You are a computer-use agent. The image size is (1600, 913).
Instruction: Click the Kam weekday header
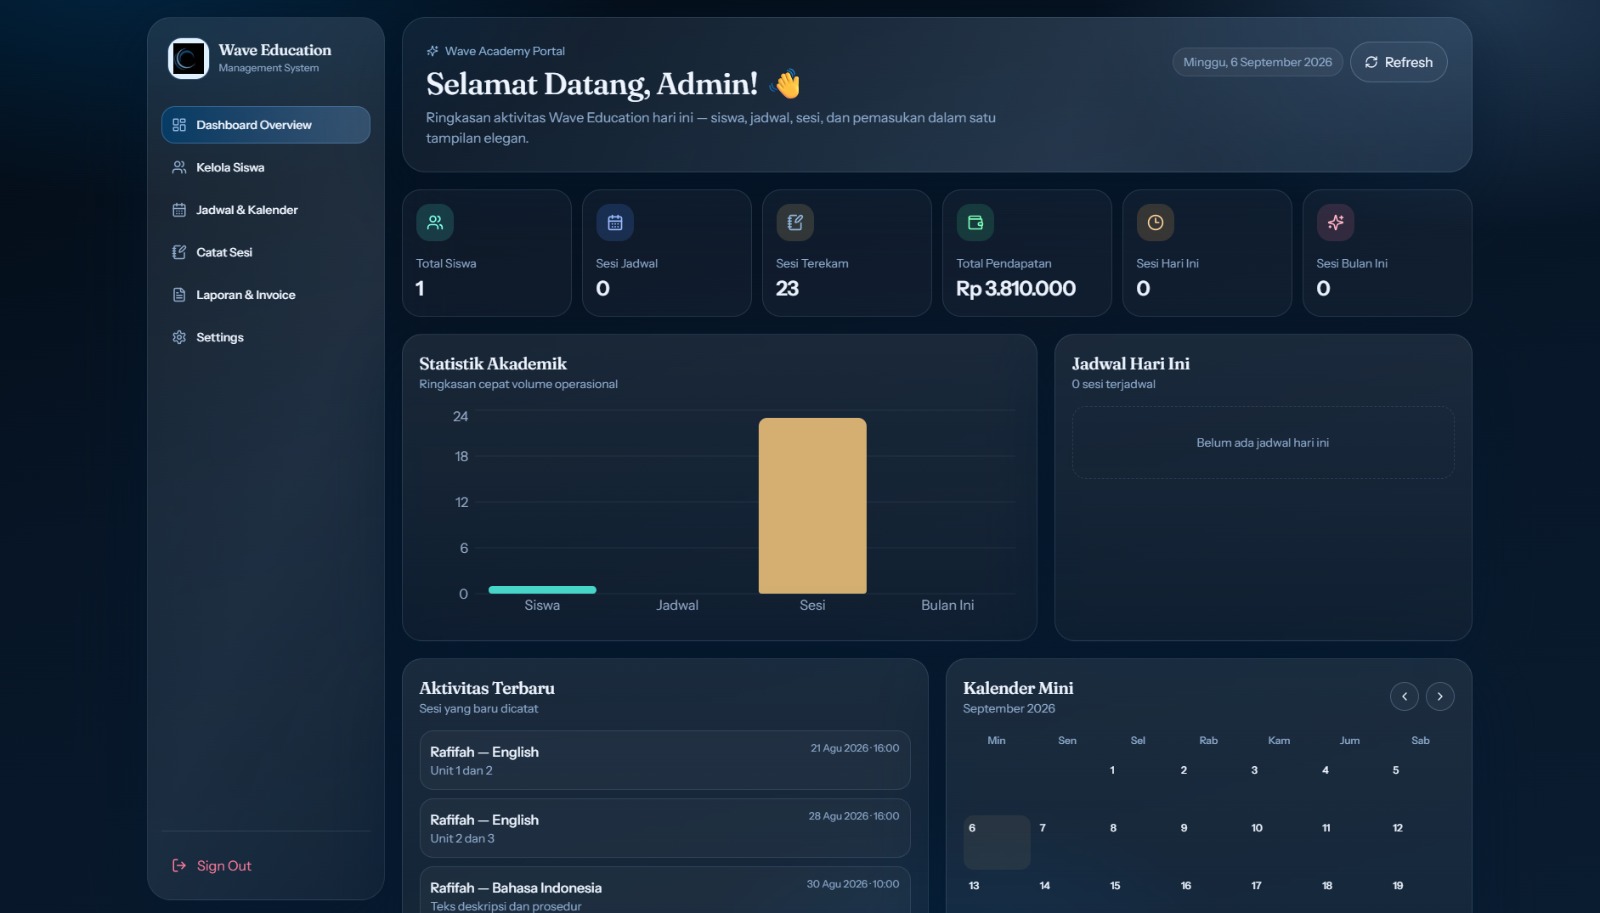(1279, 741)
